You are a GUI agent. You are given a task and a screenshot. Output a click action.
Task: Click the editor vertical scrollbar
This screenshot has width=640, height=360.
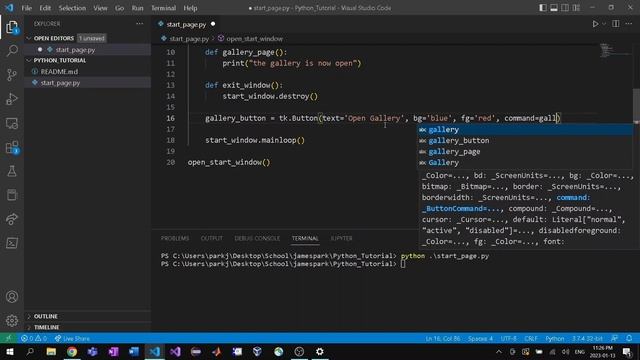(636, 105)
